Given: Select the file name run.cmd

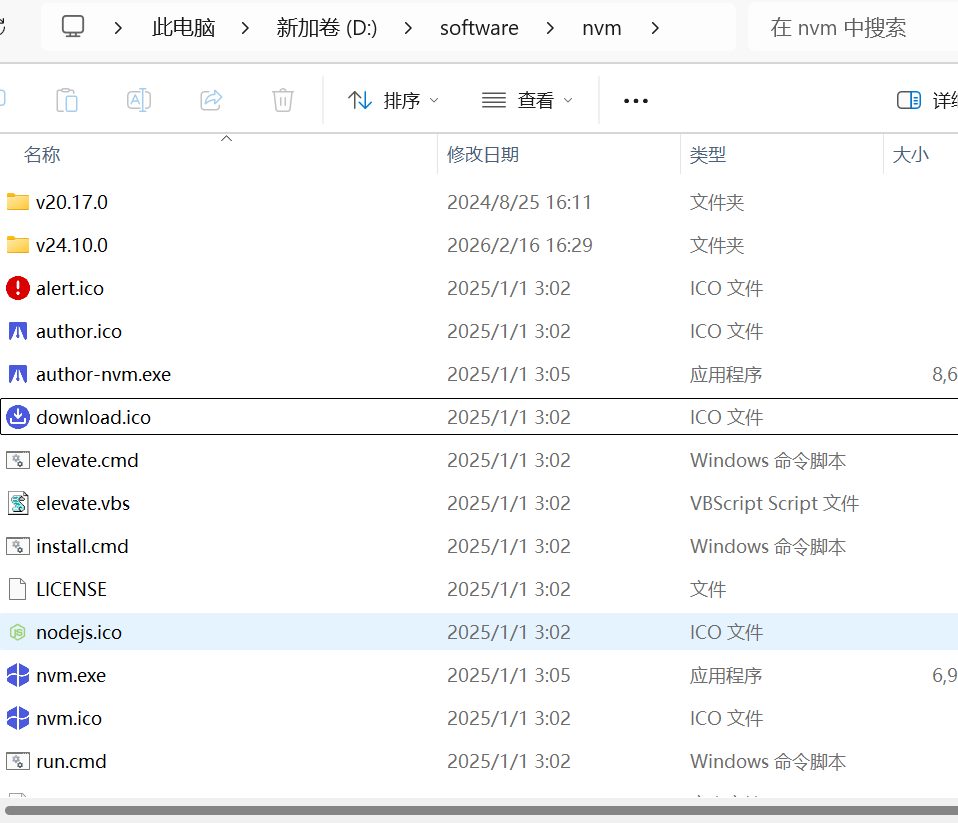Looking at the screenshot, I should (x=71, y=761).
